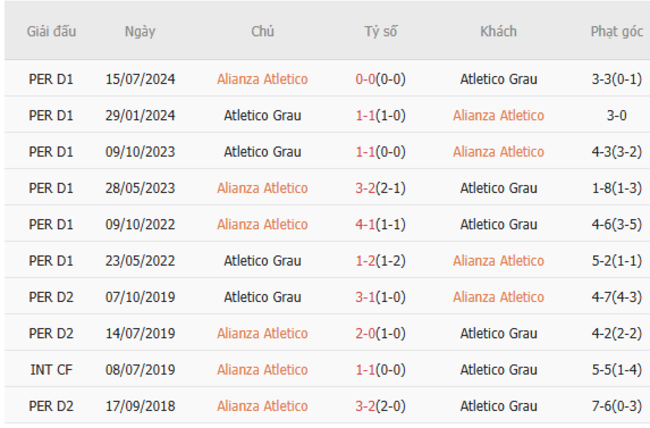Open away team Alianza Atletico on 07/10/2019
This screenshot has width=650, height=428.
(498, 297)
